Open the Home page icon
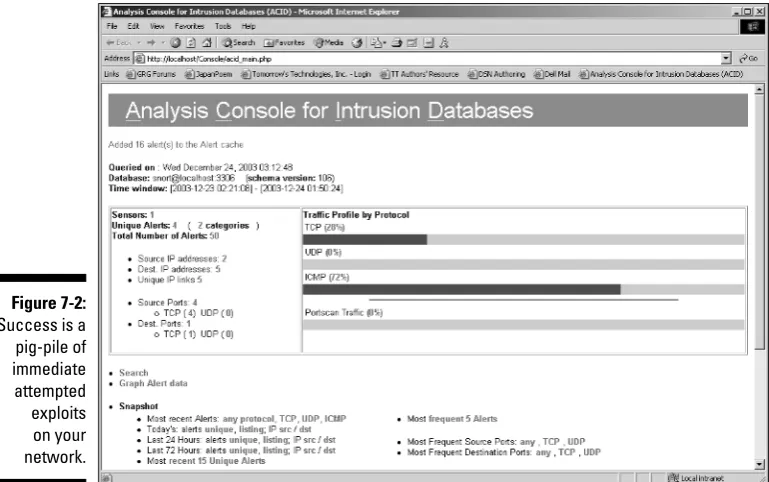Image resolution: width=769 pixels, height=482 pixels. tap(207, 43)
